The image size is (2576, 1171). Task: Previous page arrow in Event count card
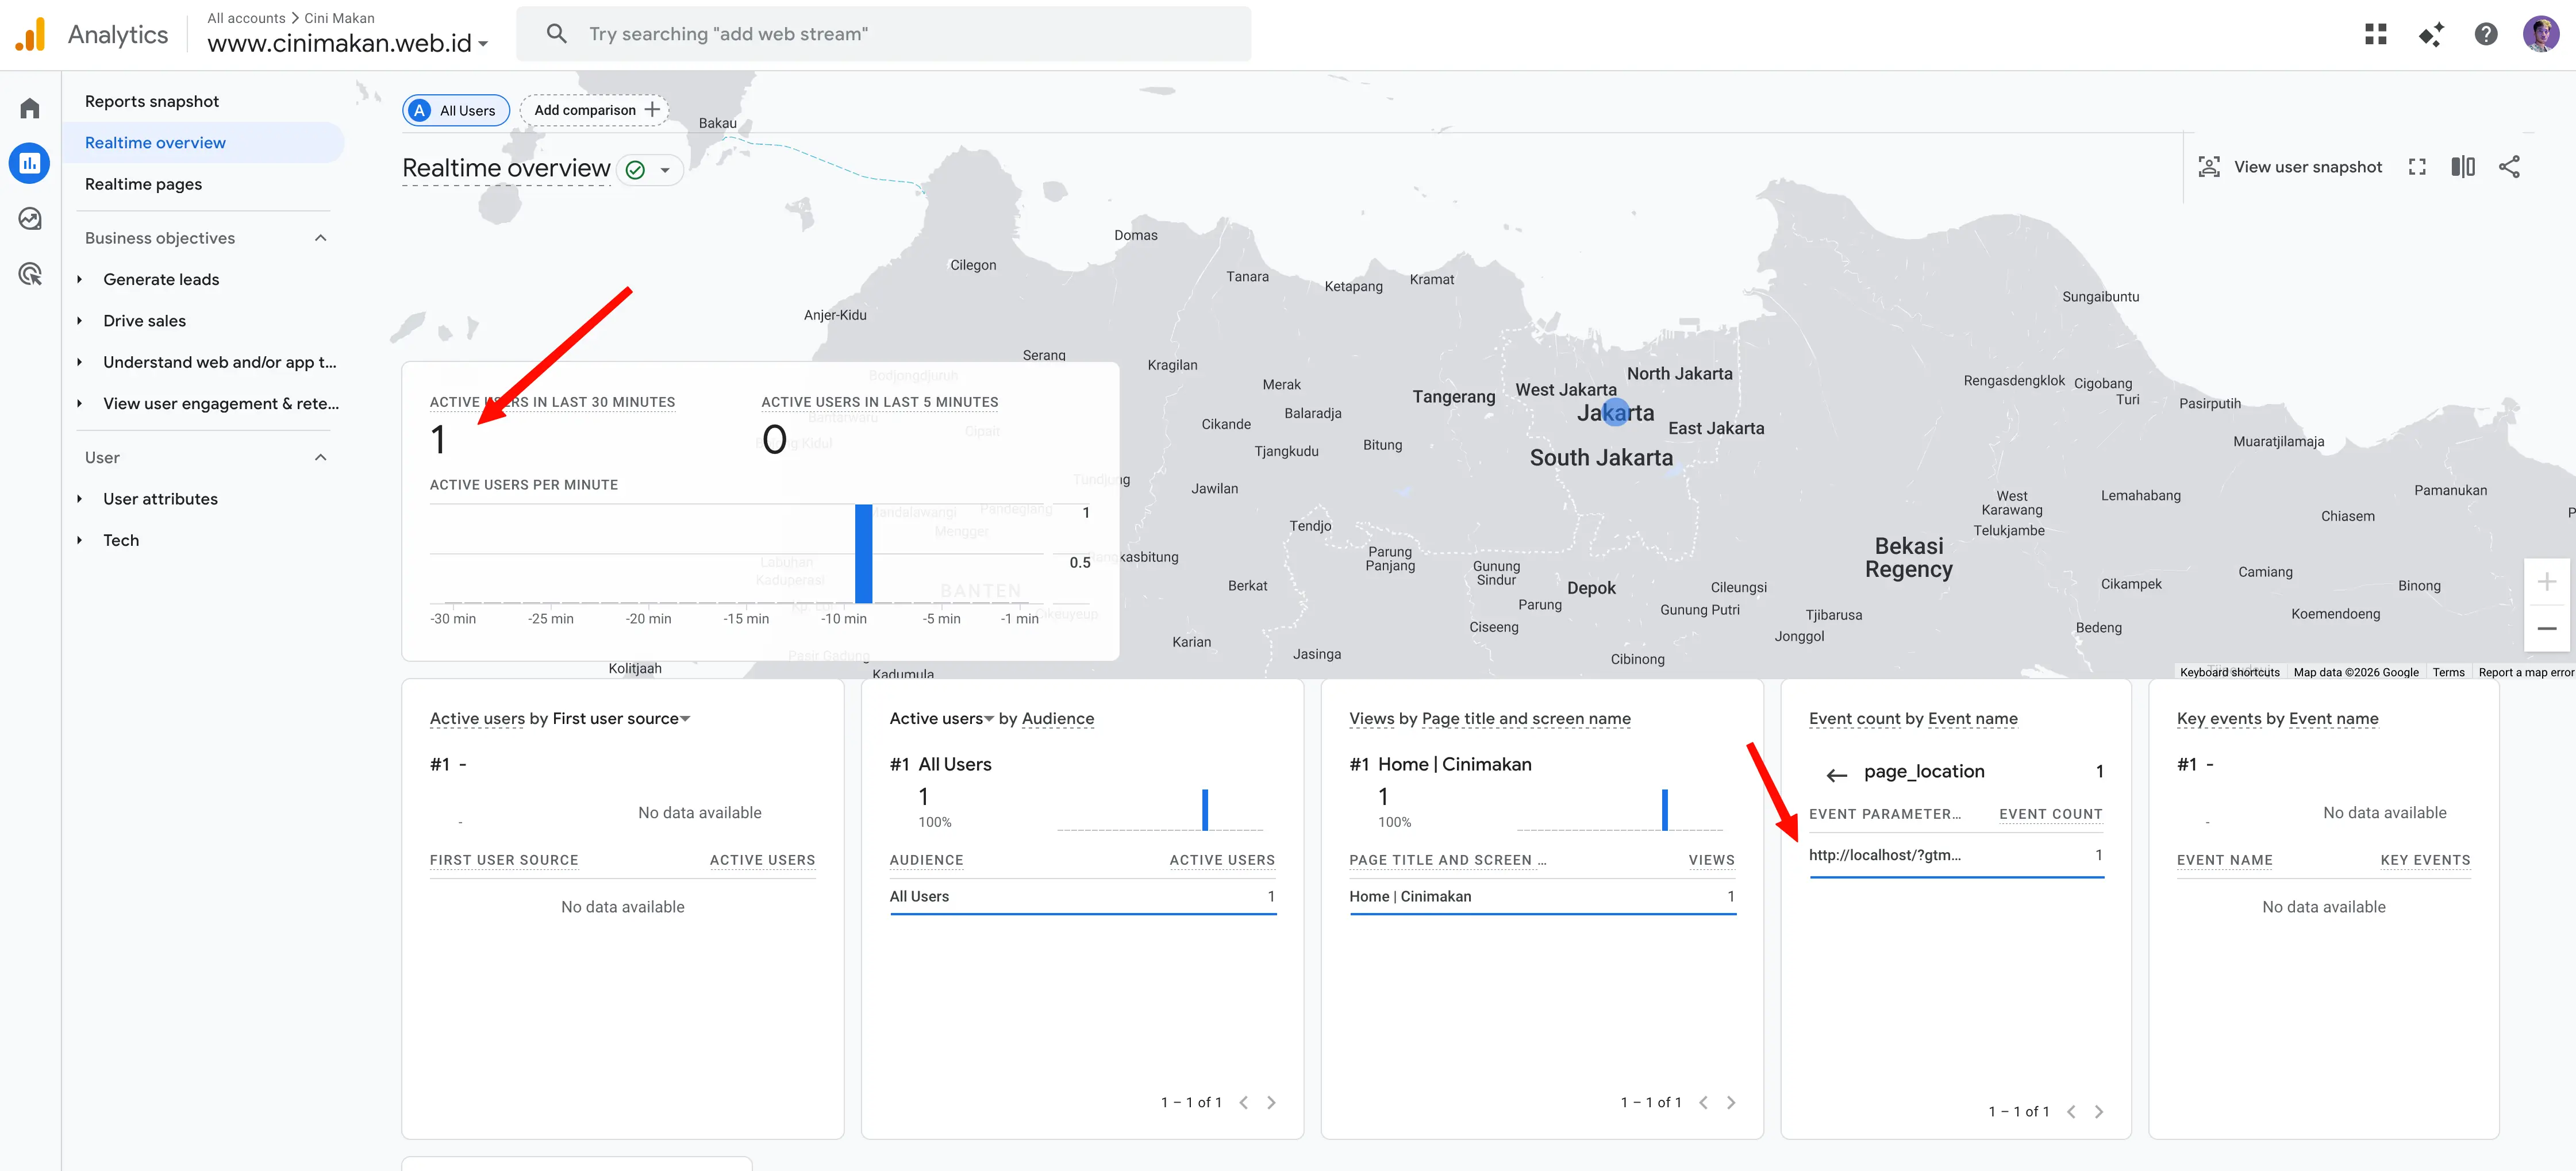[x=2071, y=1111]
